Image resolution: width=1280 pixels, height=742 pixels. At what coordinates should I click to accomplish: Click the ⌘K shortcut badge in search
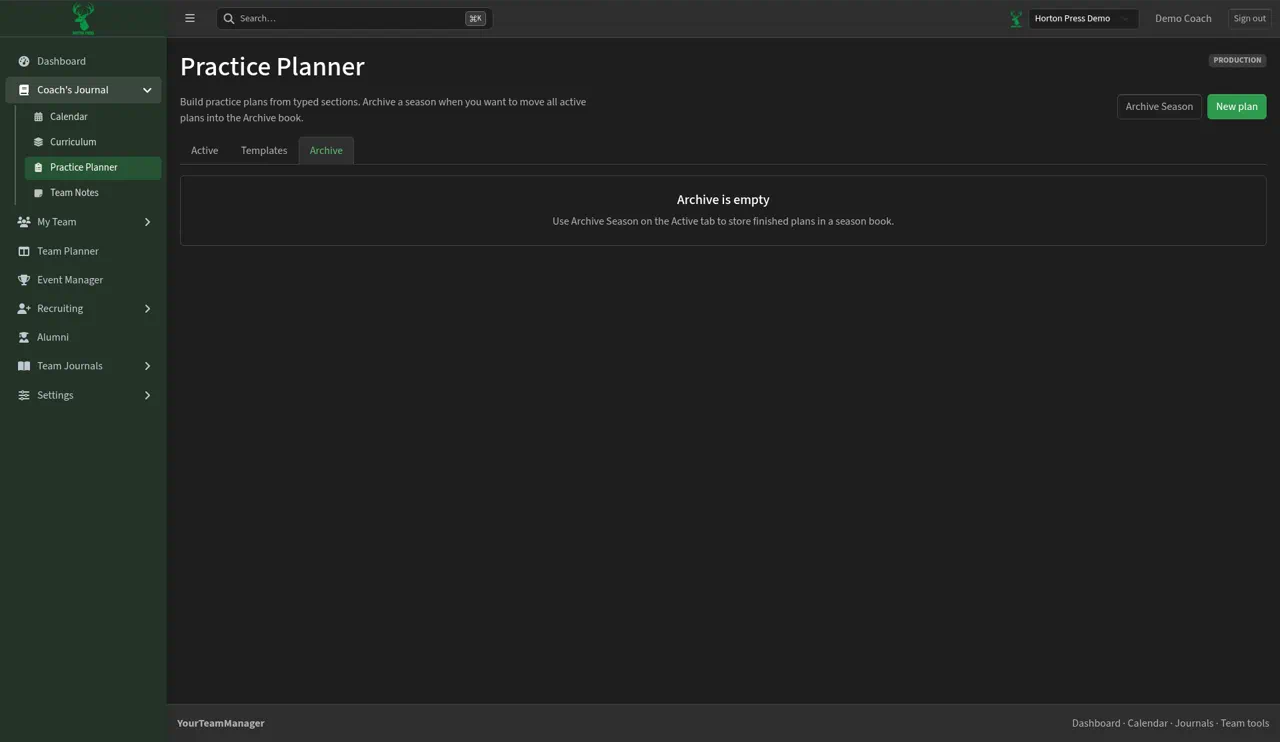click(475, 18)
